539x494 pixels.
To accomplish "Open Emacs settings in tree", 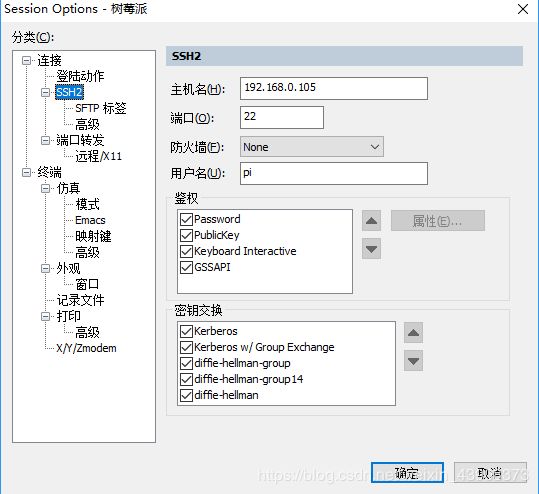I will (x=90, y=220).
